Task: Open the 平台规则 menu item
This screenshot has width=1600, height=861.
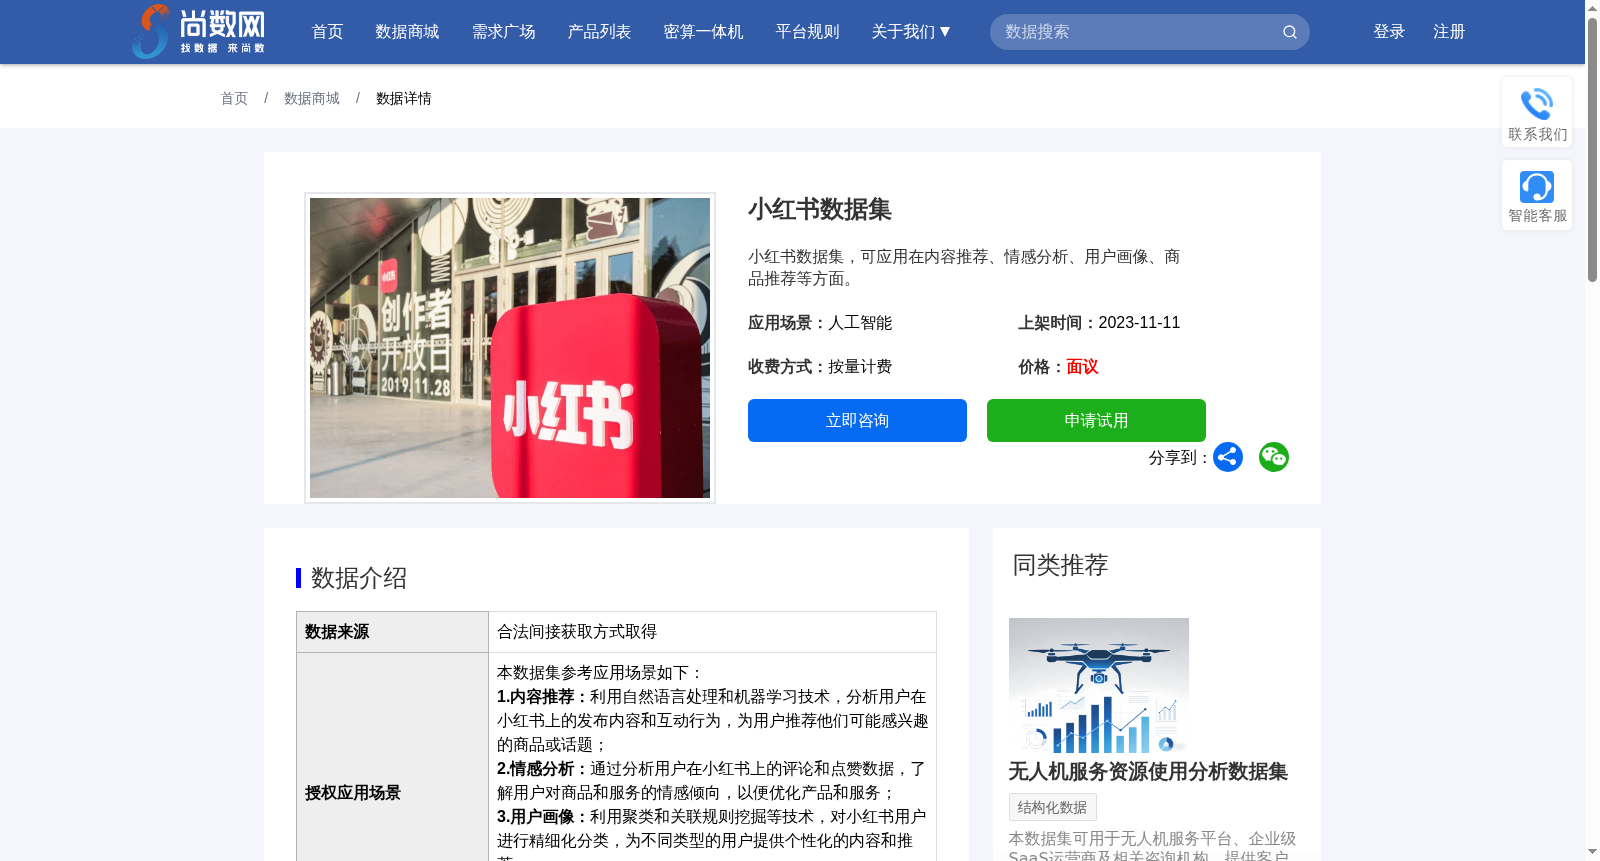Action: tap(808, 32)
